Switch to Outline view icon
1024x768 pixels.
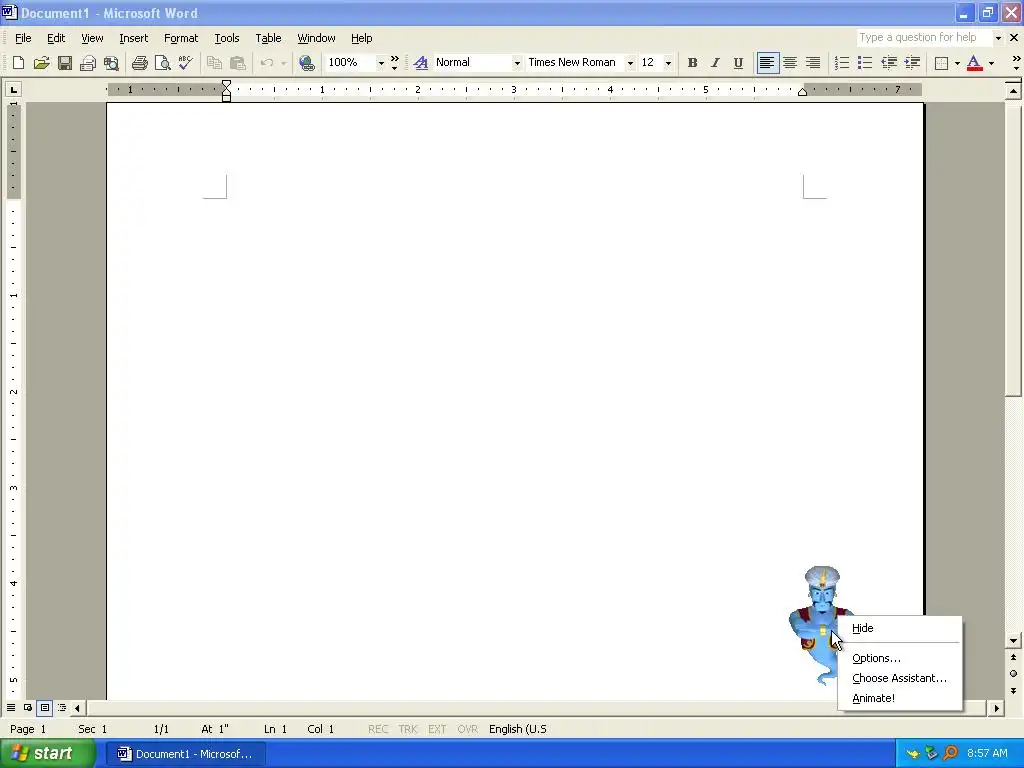click(61, 707)
